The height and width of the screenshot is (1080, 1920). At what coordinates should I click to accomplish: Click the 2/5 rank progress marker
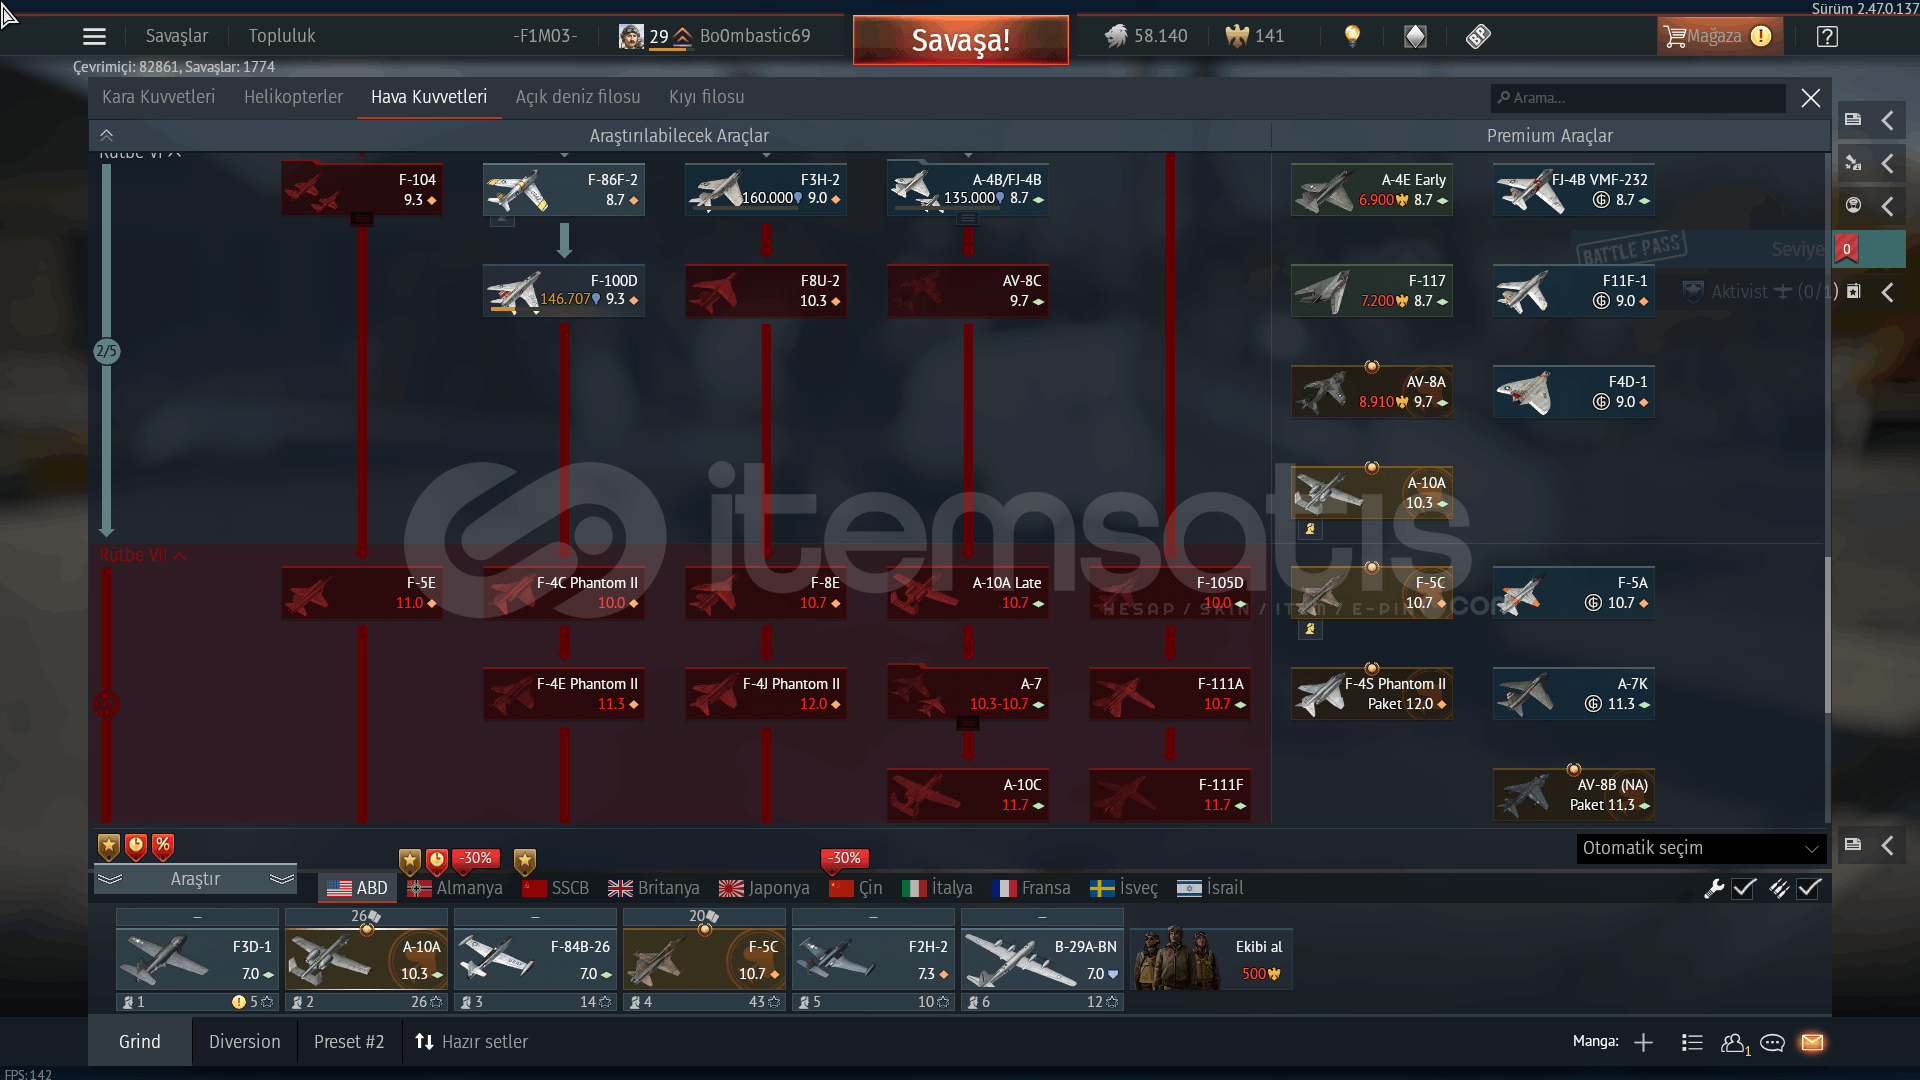[106, 351]
